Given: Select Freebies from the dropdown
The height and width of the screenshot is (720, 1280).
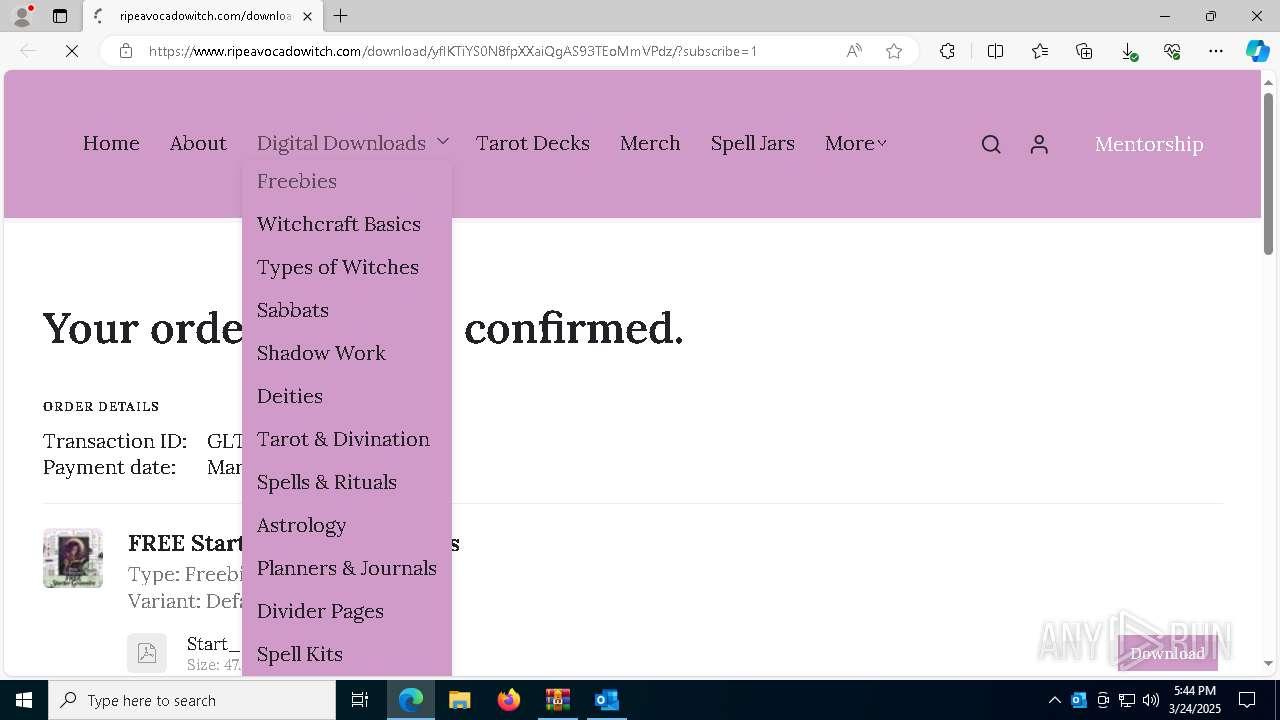Looking at the screenshot, I should tap(297, 181).
